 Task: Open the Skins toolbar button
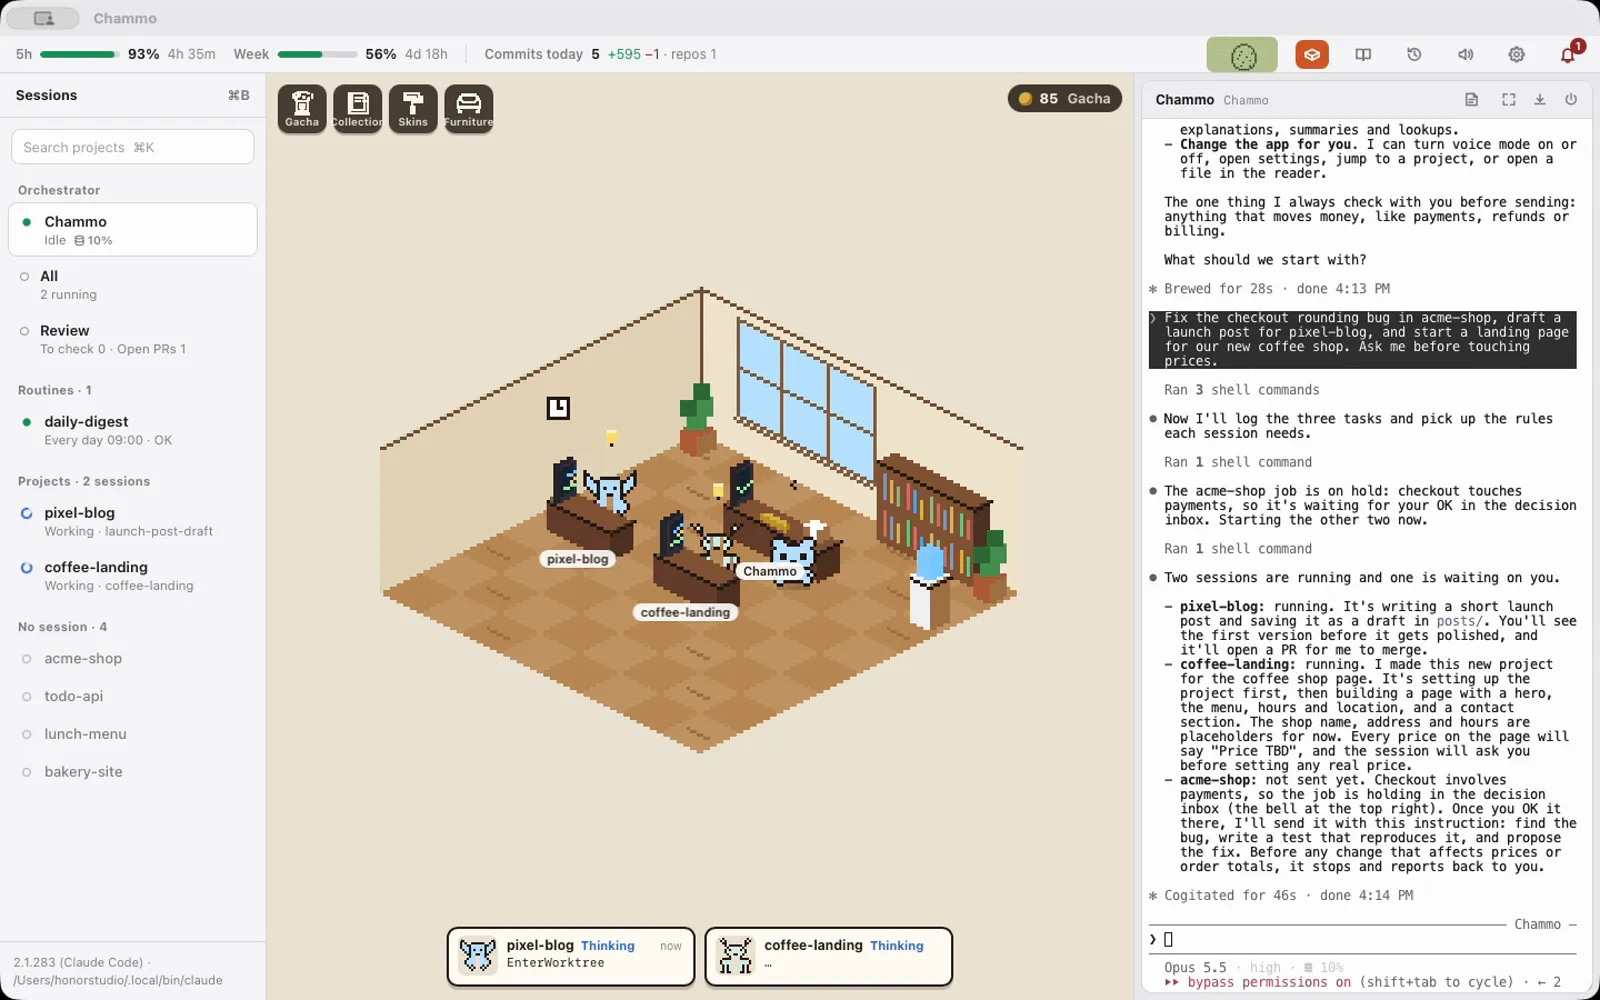click(x=413, y=108)
